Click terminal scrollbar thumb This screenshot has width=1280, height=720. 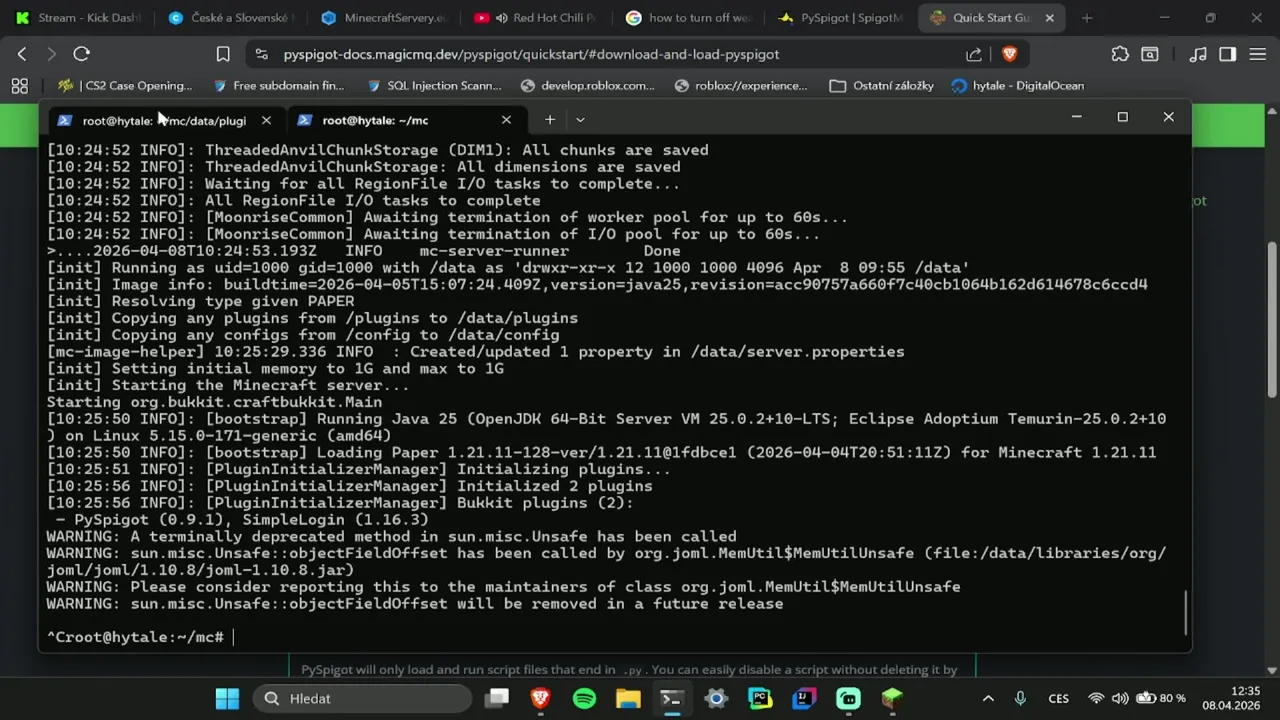(x=1186, y=612)
